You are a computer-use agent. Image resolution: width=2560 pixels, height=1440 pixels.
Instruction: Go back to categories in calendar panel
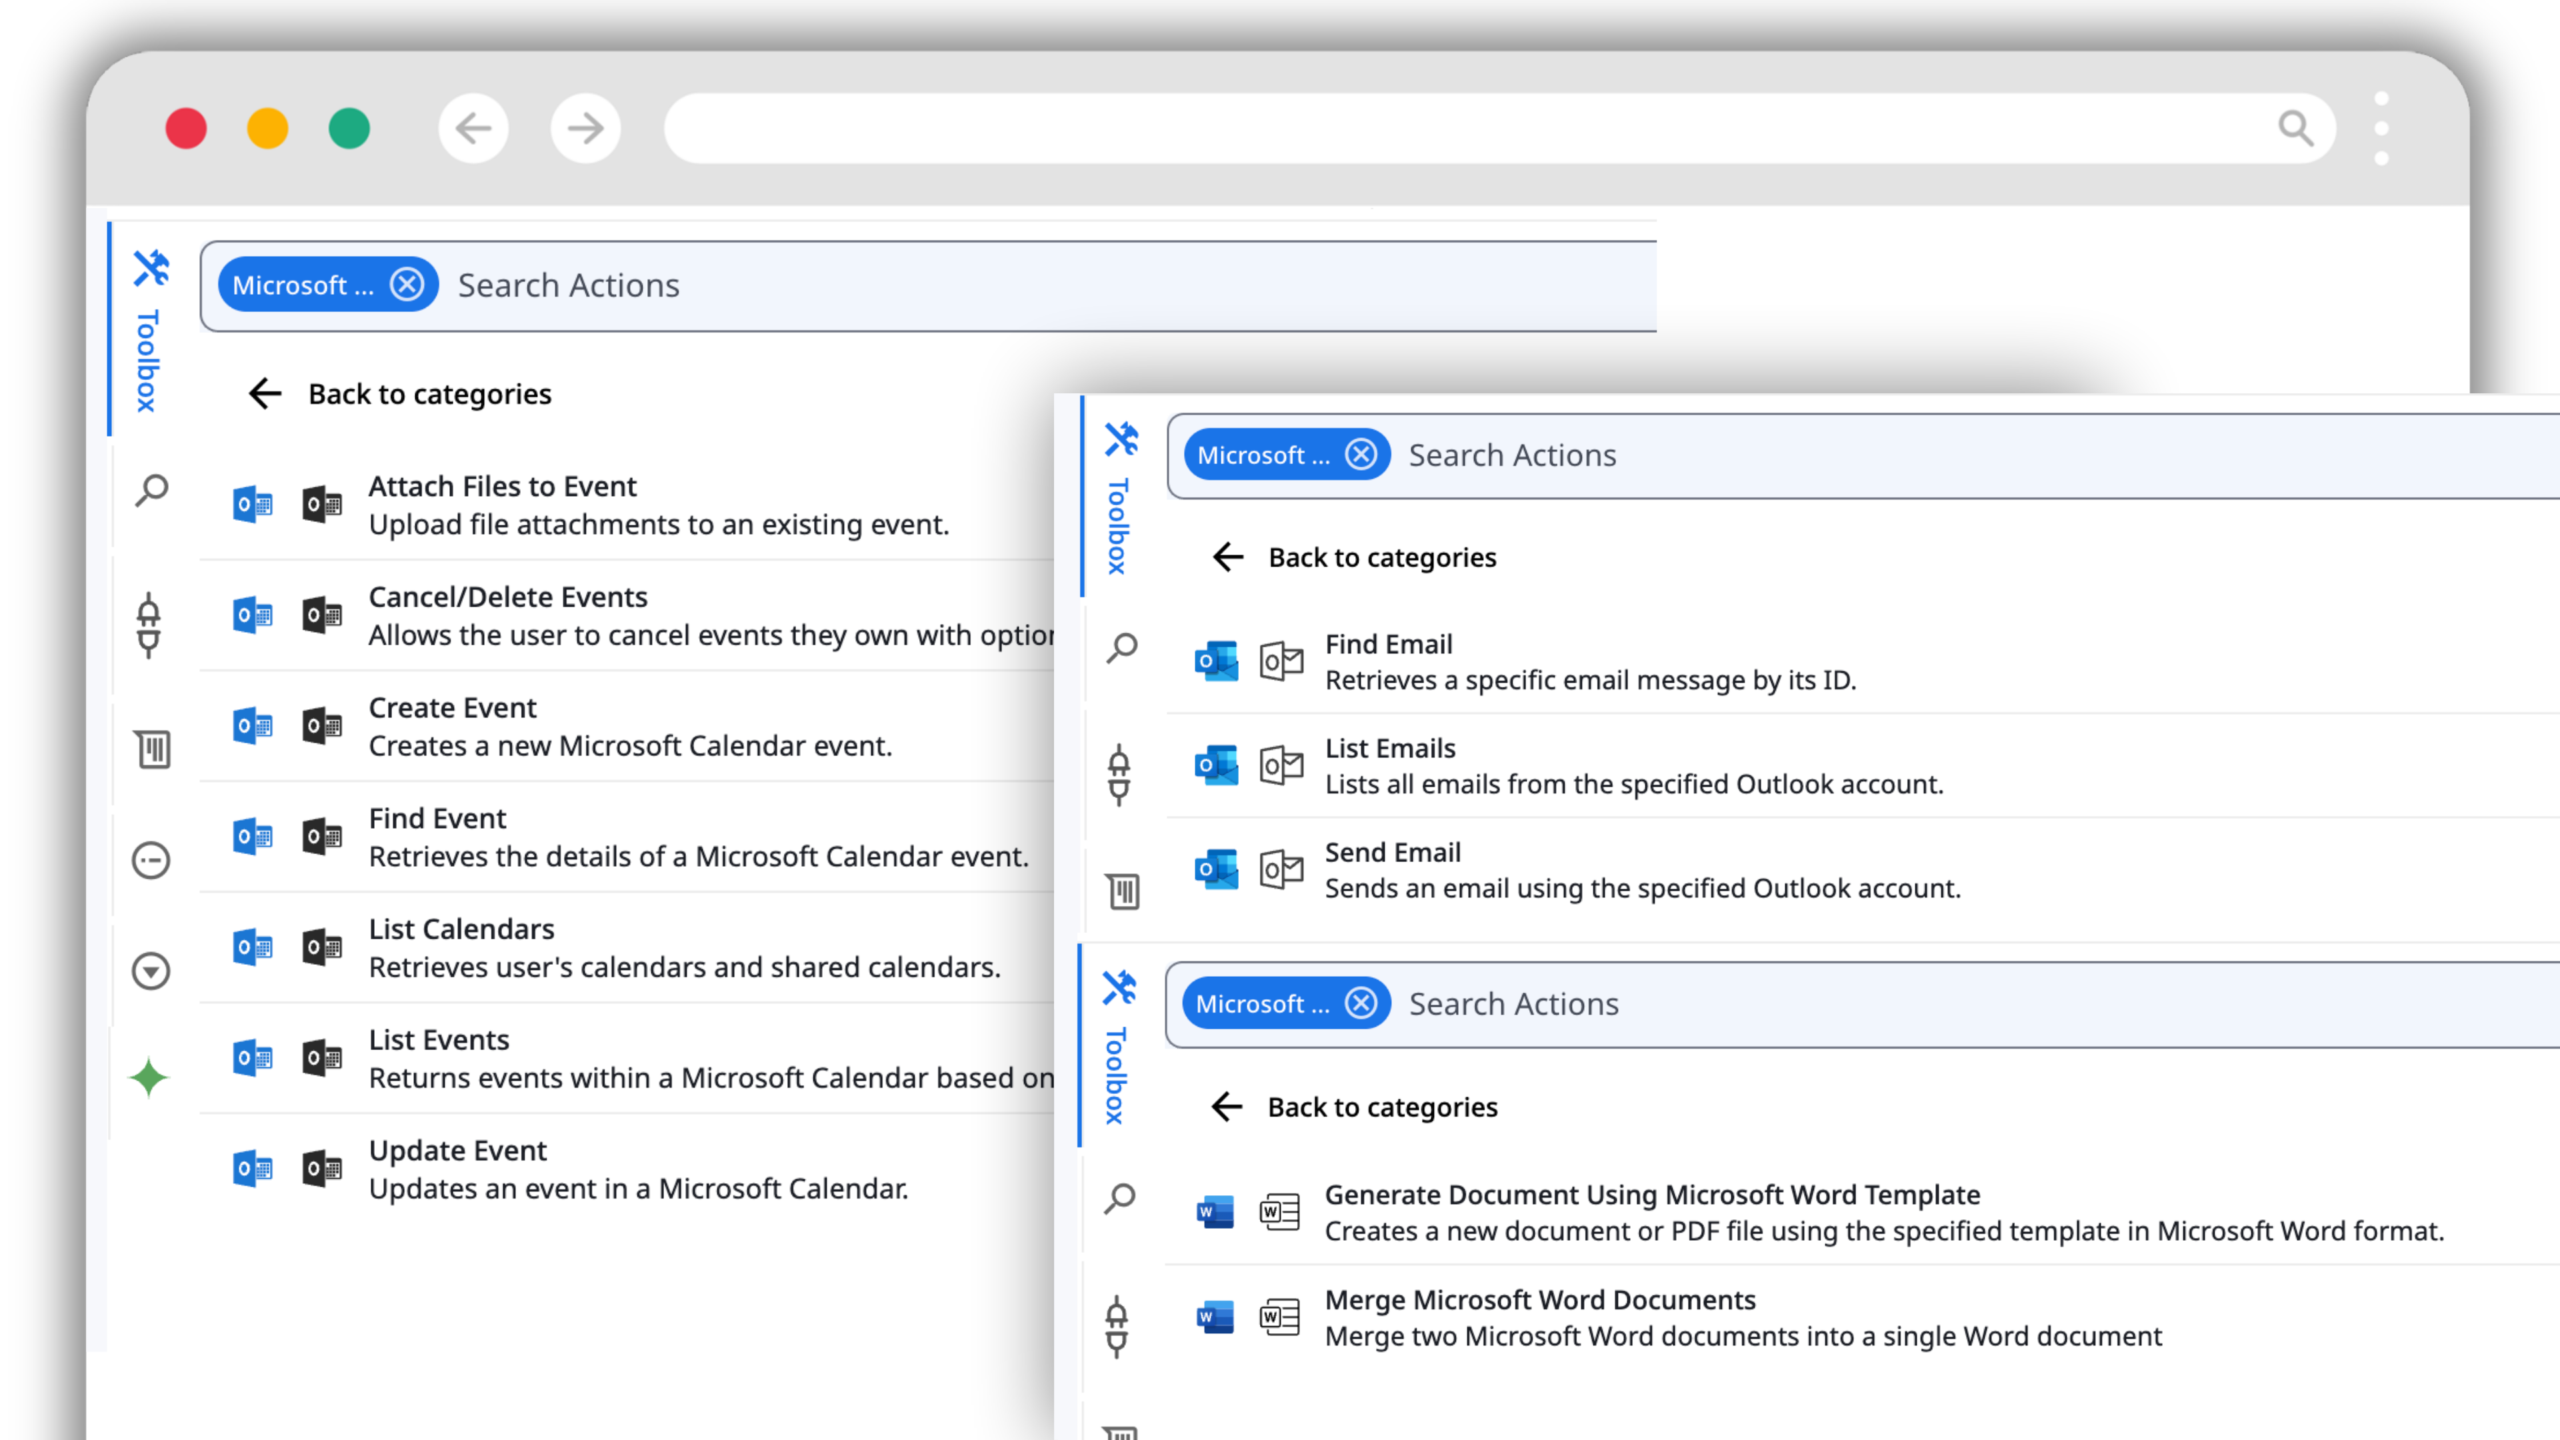pyautogui.click(x=400, y=394)
